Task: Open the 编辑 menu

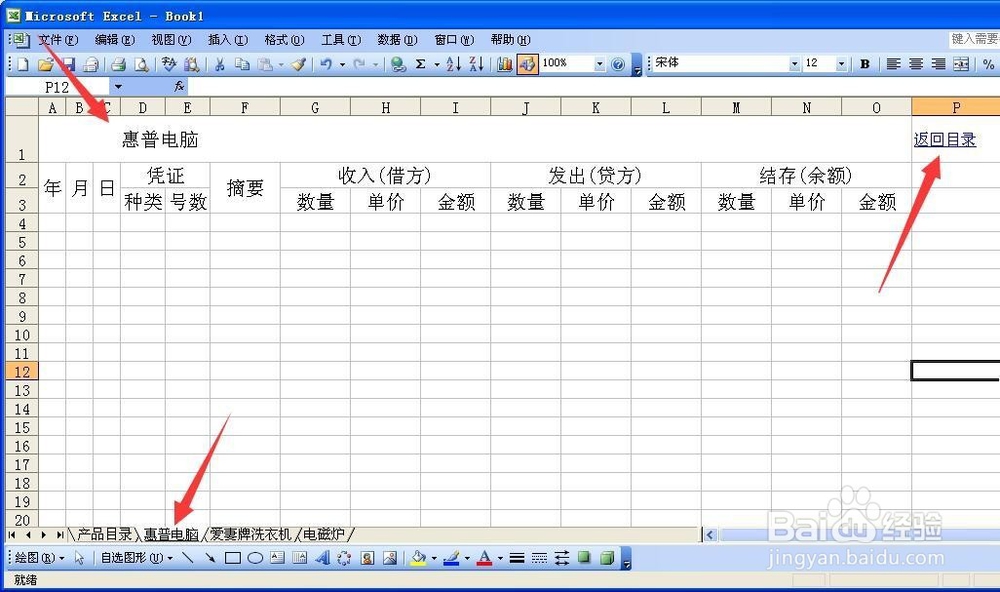Action: pos(115,40)
